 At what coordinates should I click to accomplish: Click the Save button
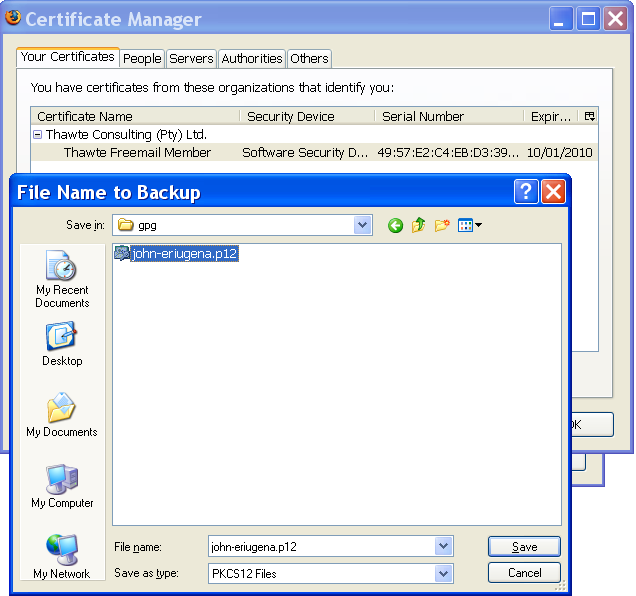pyautogui.click(x=524, y=547)
